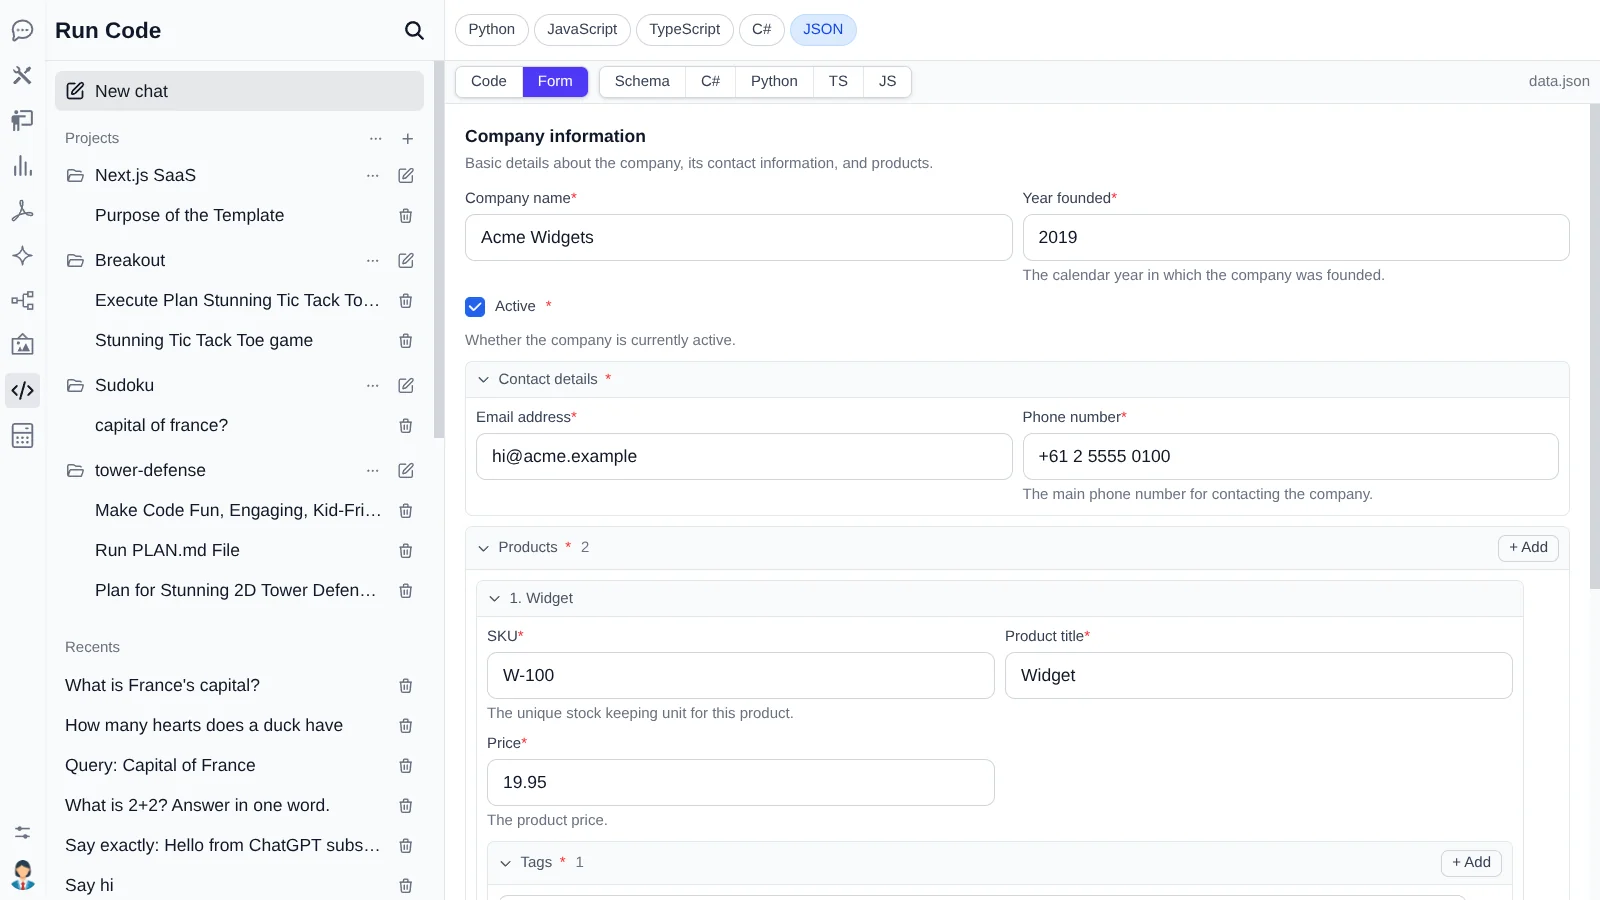Toggle the Next.js SaaS project folder
This screenshot has height=900, width=1600.
[x=75, y=175]
